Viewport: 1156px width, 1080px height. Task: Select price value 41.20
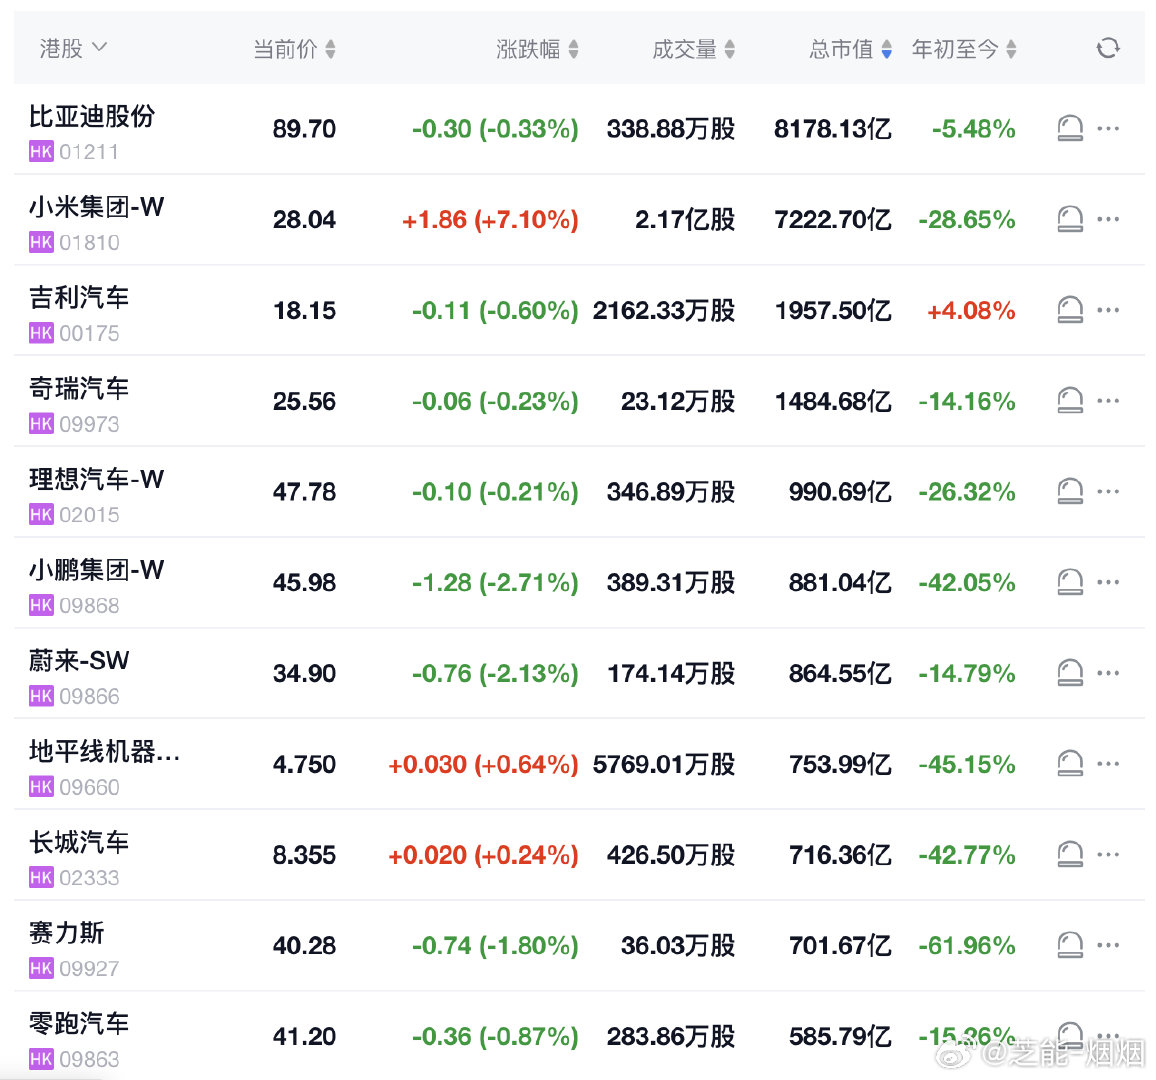[x=304, y=1037]
